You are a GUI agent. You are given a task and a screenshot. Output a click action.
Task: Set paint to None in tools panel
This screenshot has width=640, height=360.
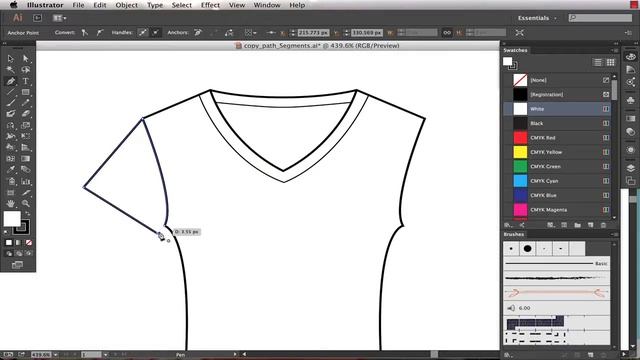pyautogui.click(x=29, y=242)
